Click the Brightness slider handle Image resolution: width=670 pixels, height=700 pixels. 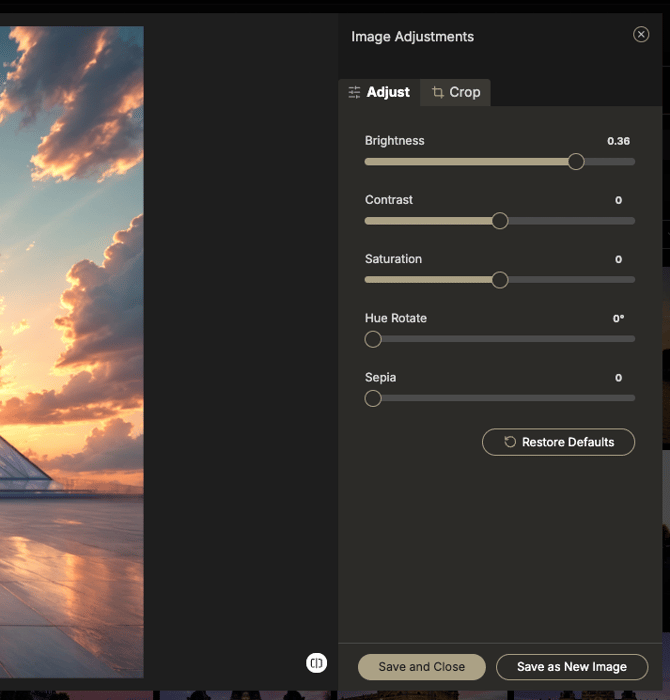pyautogui.click(x=576, y=161)
